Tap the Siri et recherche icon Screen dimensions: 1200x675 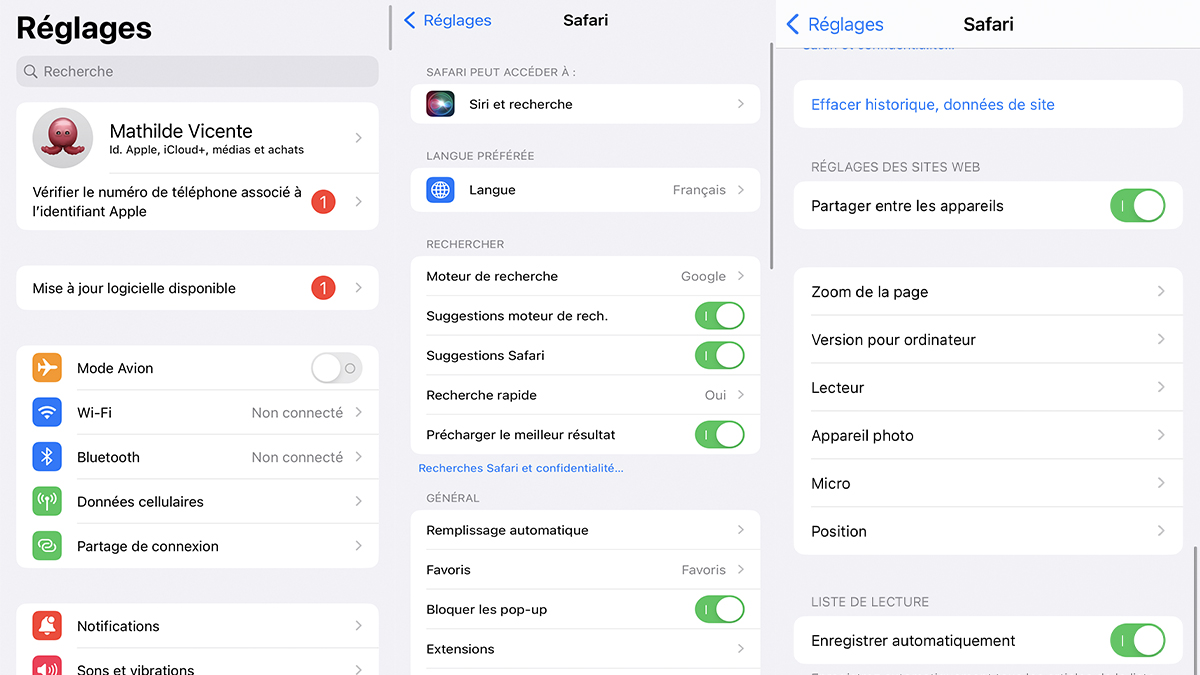pos(440,104)
